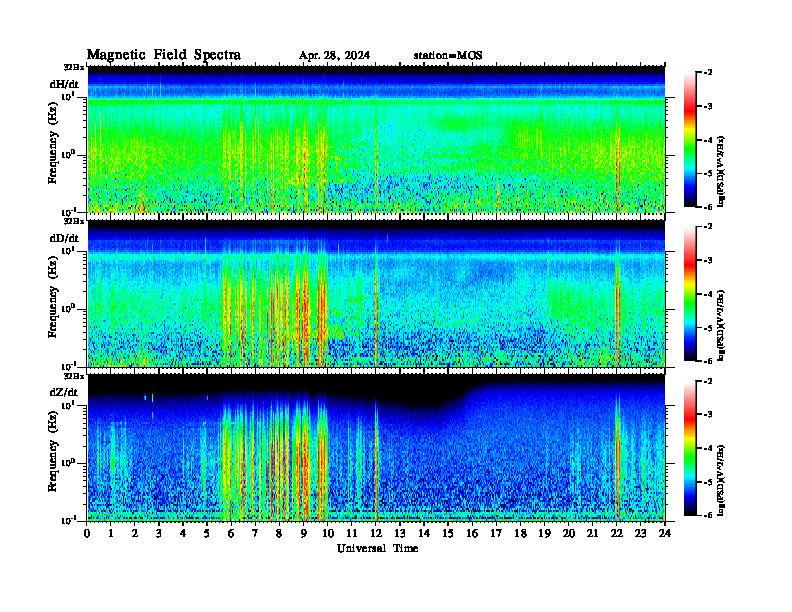
Task: Click the "Magnetic Field Spectra" plot title
Action: pyautogui.click(x=164, y=55)
